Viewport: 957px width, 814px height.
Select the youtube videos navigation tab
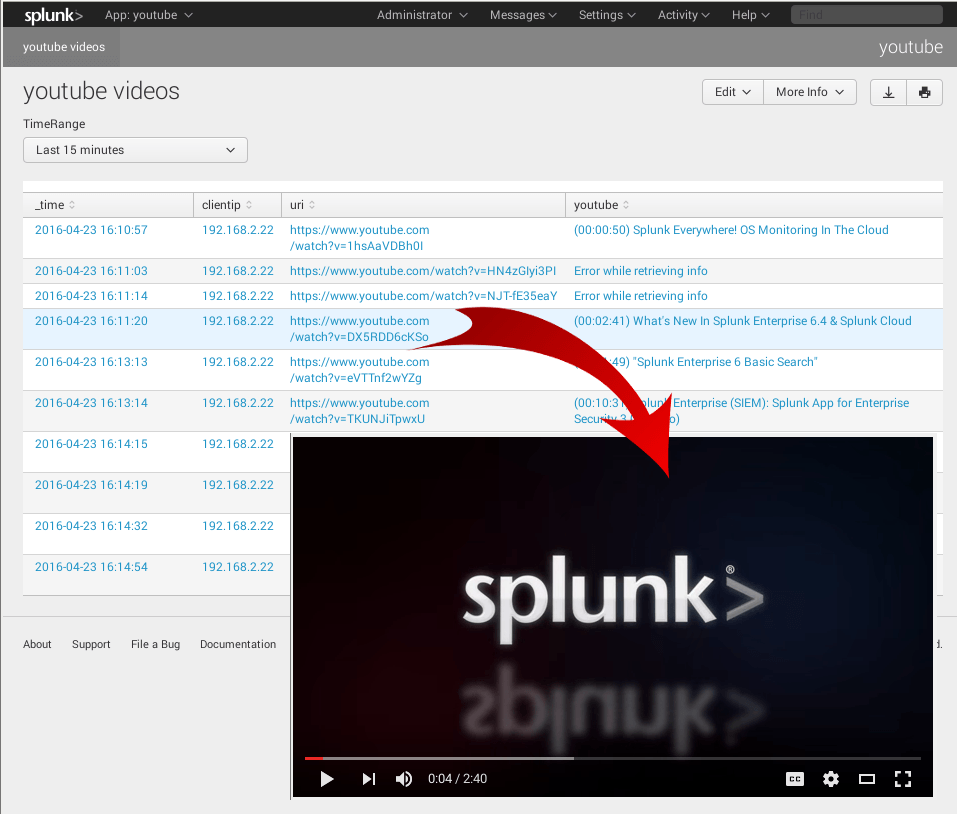tap(64, 47)
